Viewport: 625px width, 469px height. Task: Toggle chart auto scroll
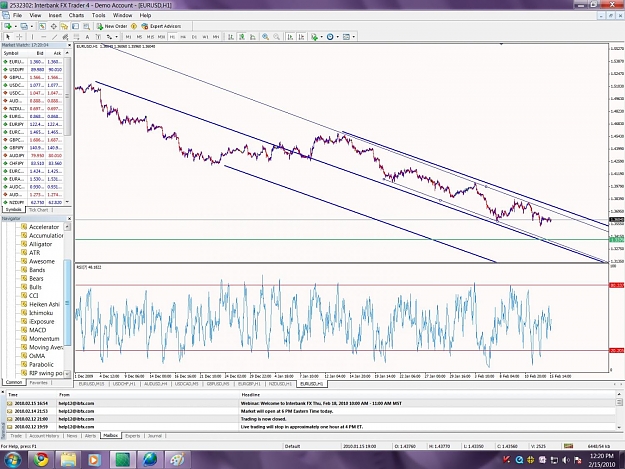(x=290, y=37)
